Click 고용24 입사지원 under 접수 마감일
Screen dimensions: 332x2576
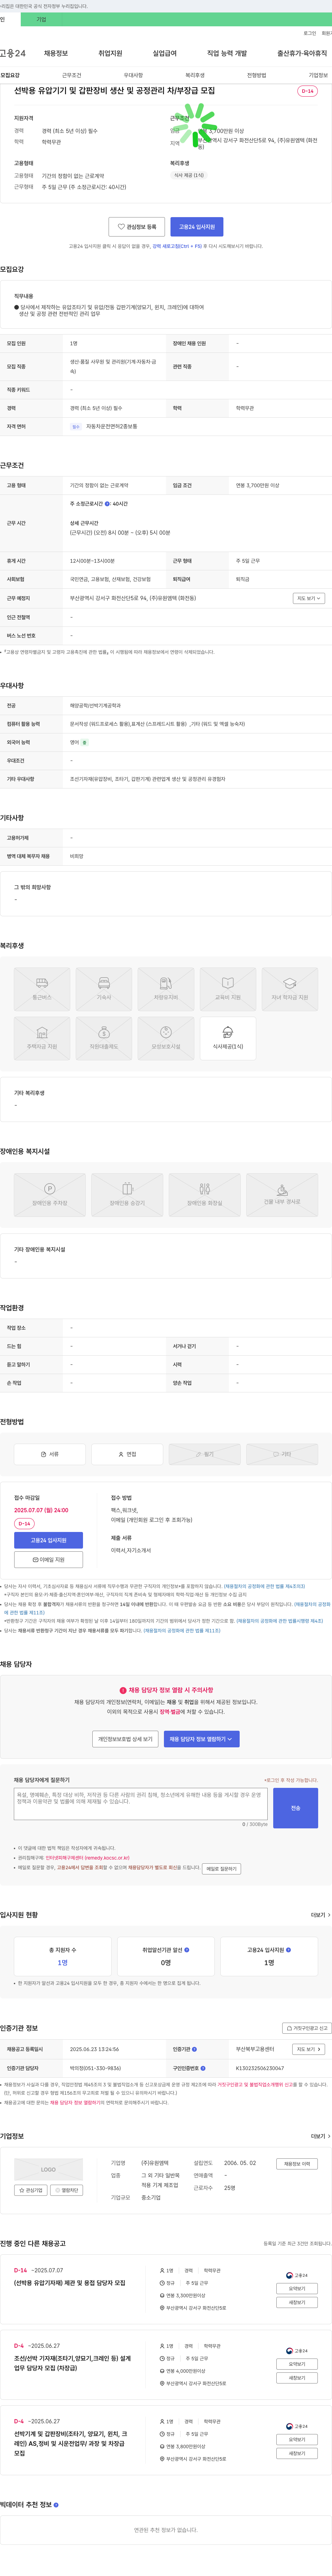[48, 1540]
